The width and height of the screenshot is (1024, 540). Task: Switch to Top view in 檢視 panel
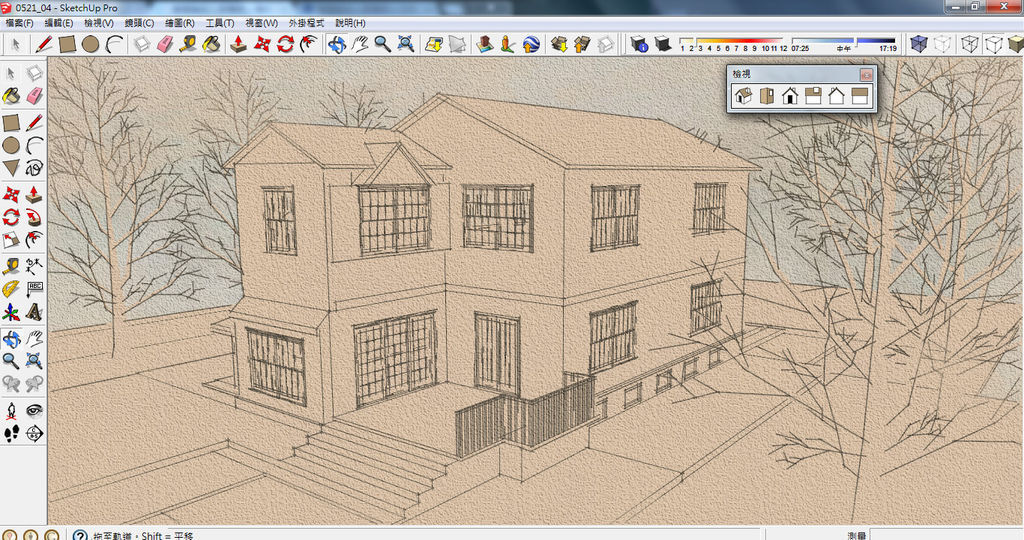pos(767,97)
